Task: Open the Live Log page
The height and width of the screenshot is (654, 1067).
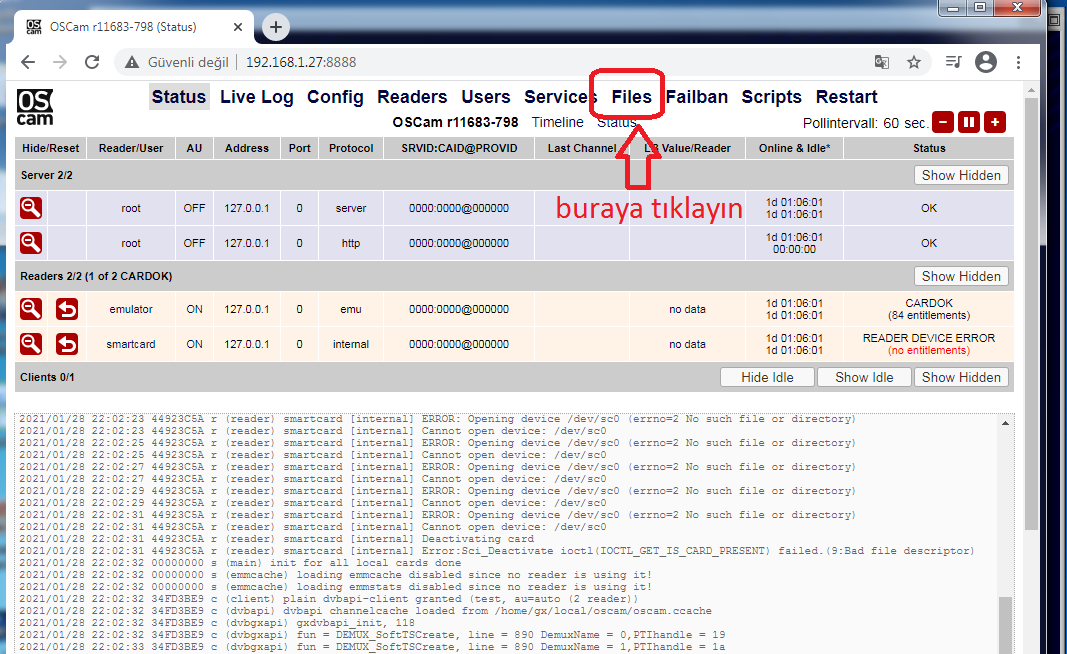Action: [257, 97]
